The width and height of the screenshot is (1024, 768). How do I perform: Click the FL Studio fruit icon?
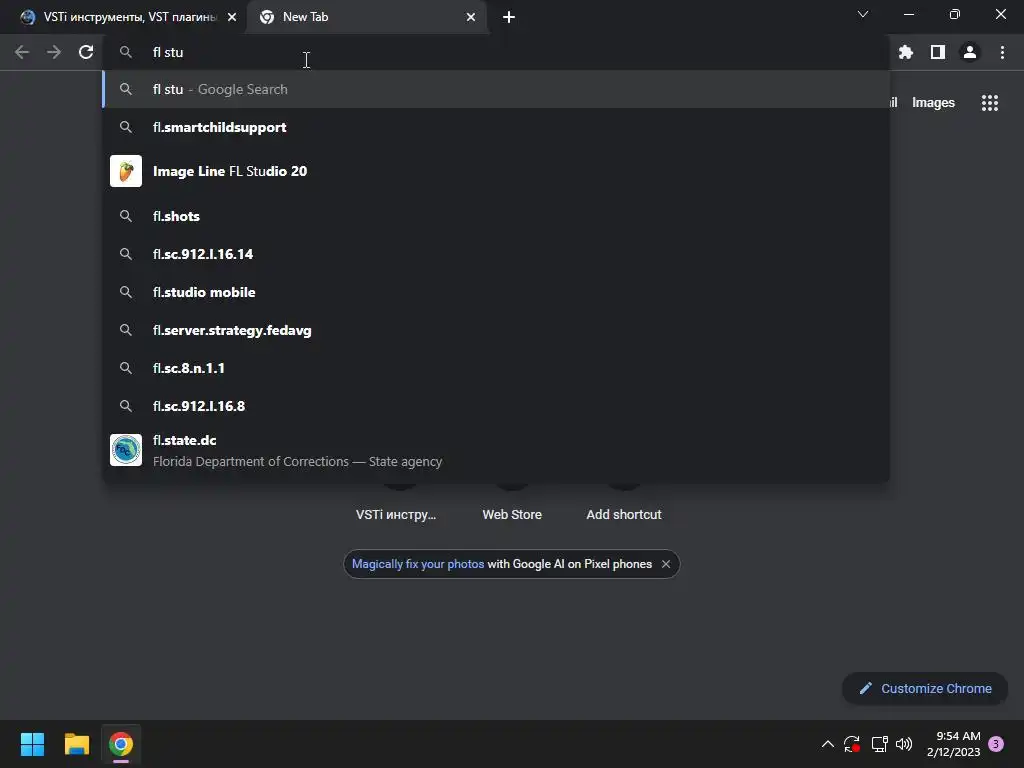126,171
